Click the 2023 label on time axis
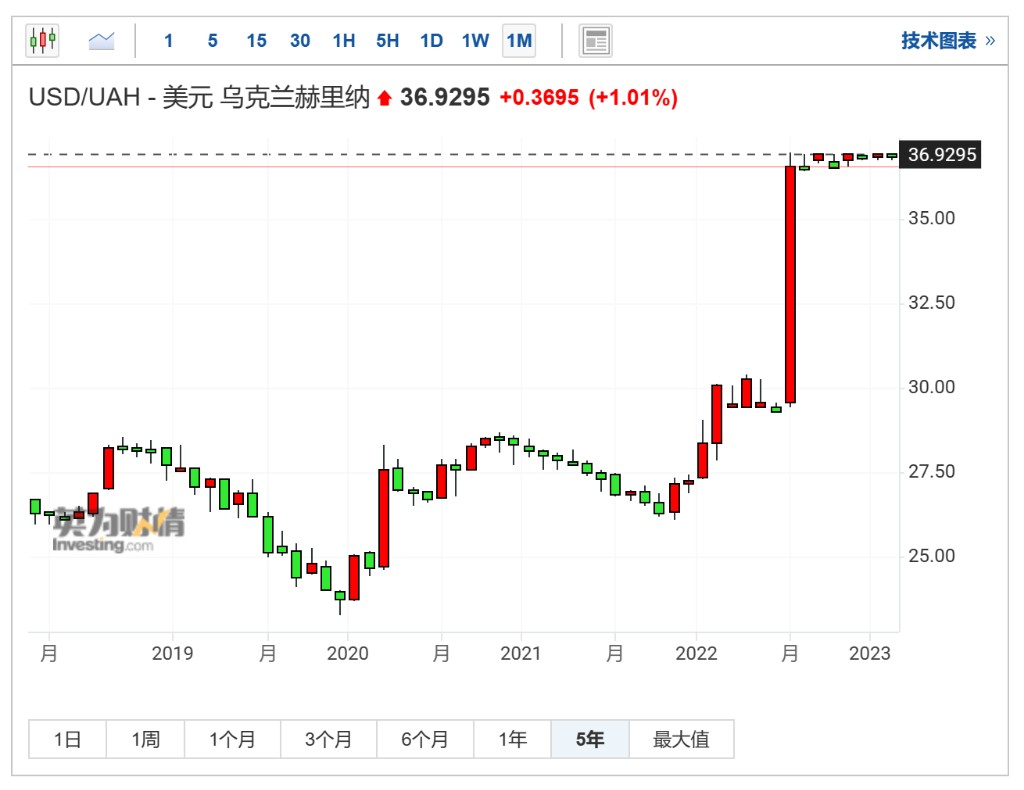This screenshot has height=790, width=1024. (869, 653)
